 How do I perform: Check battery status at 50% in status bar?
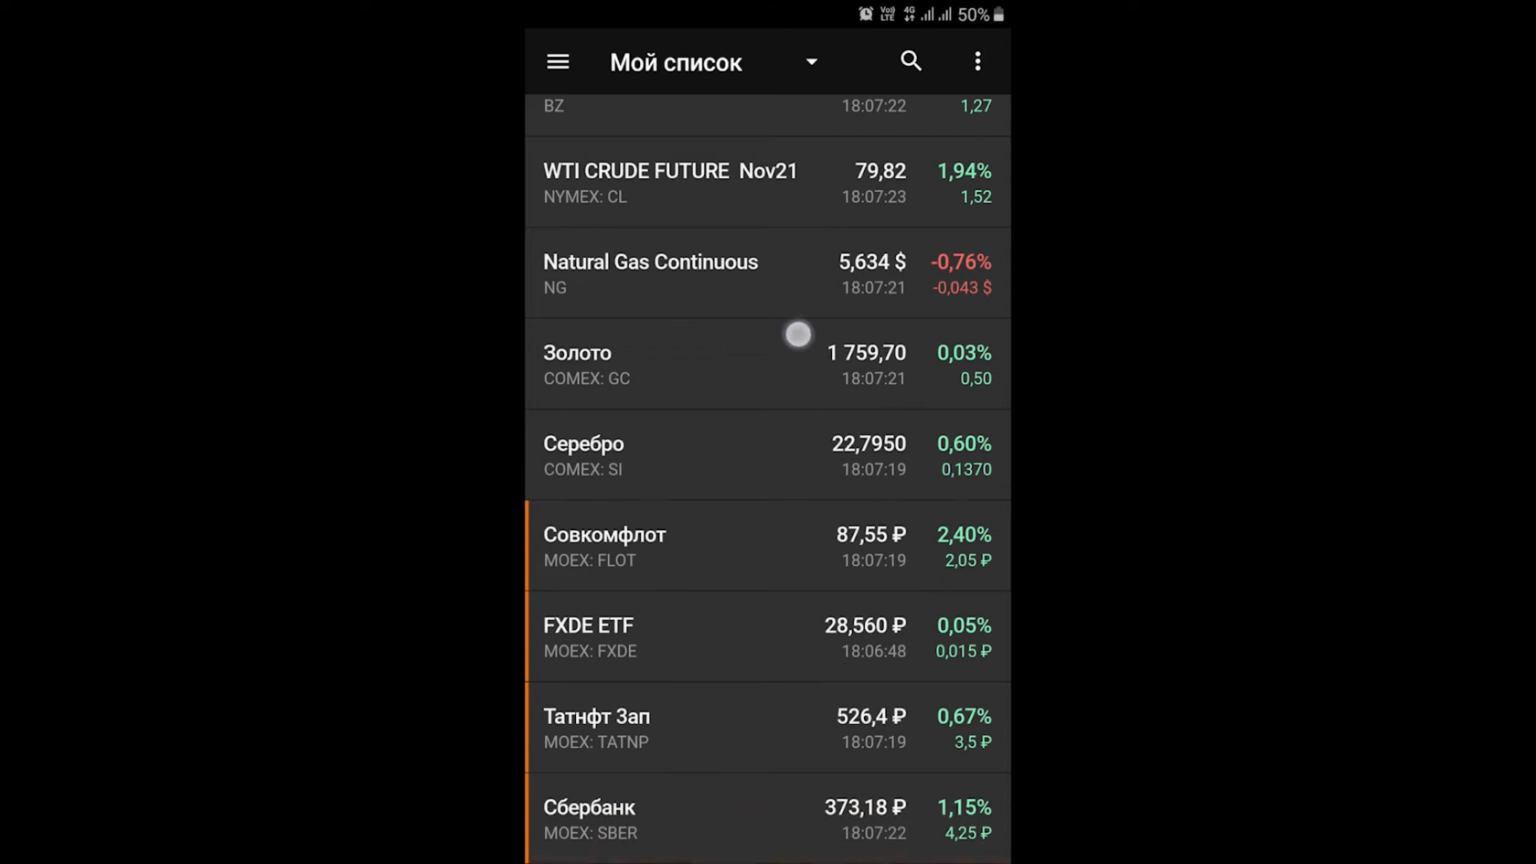click(x=972, y=14)
